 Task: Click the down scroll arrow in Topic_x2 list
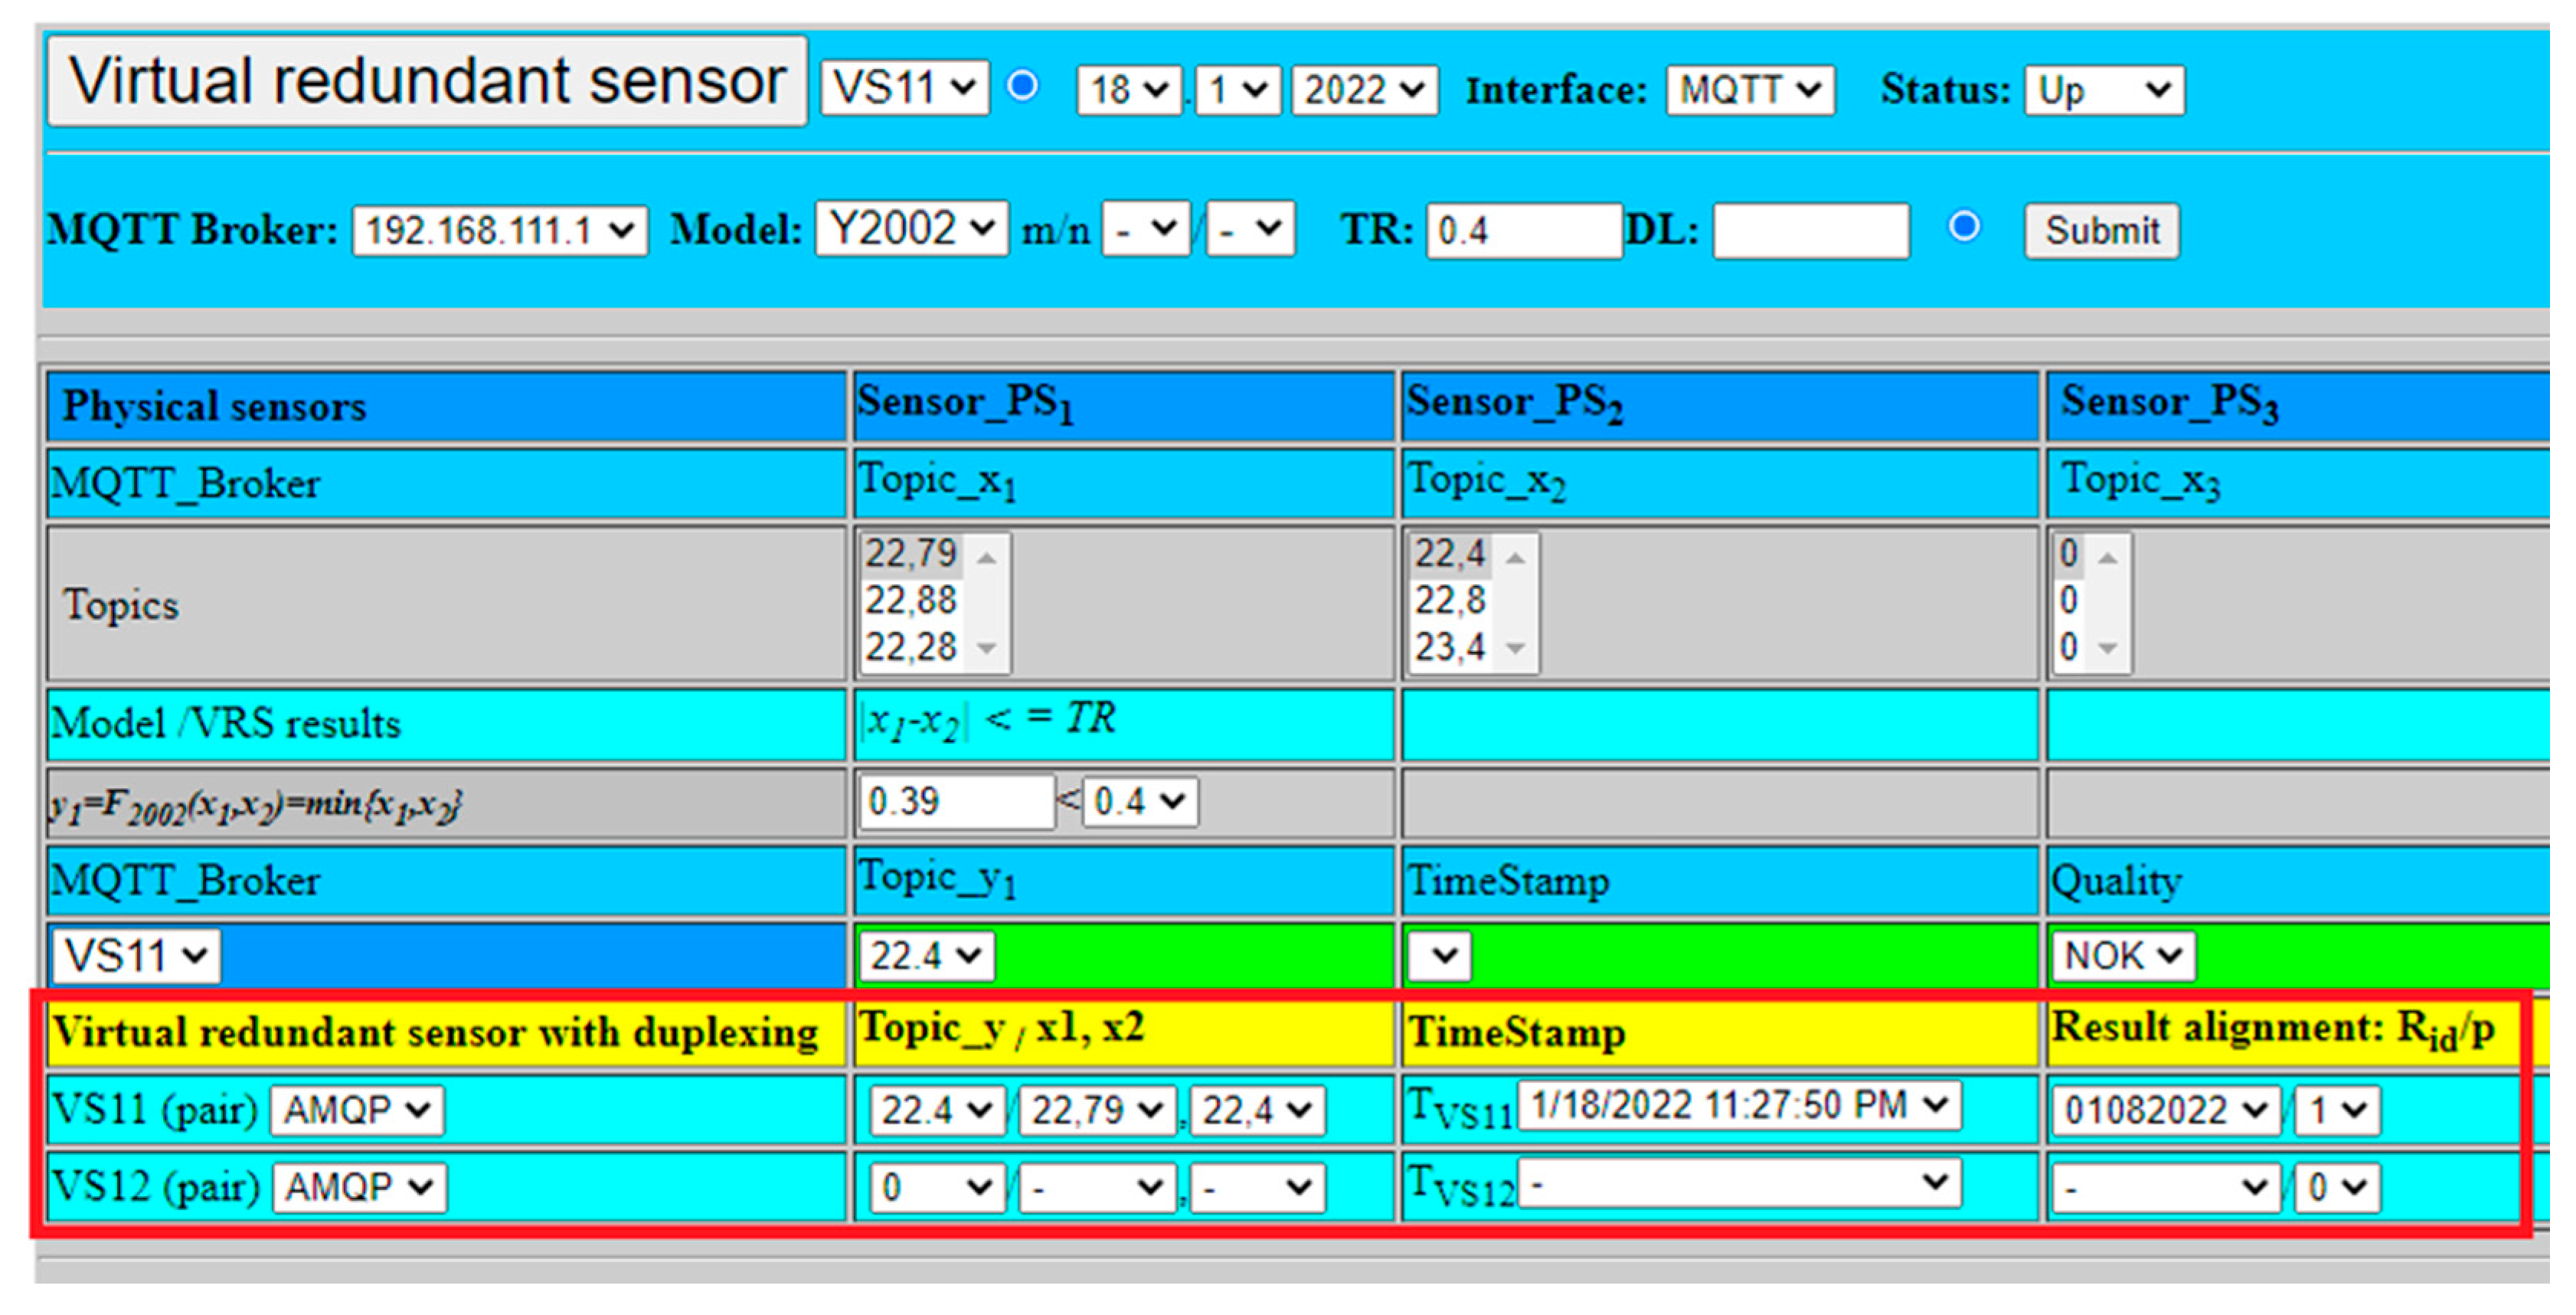pyautogui.click(x=1515, y=648)
